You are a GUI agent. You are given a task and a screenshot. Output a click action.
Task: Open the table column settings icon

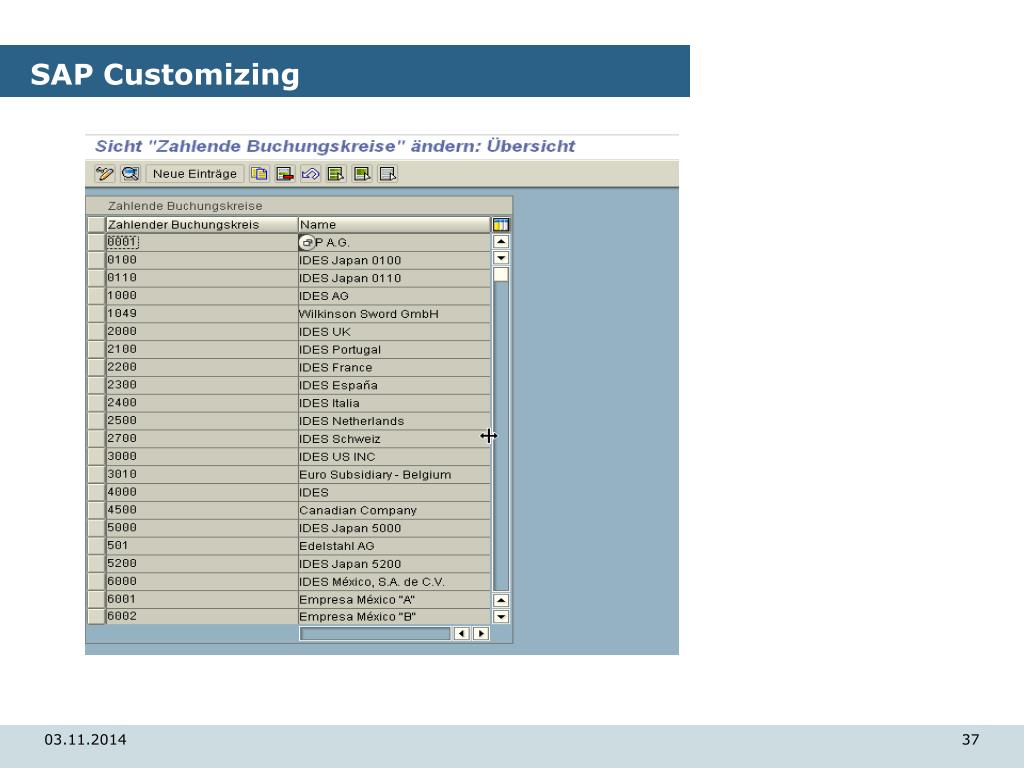coord(501,225)
